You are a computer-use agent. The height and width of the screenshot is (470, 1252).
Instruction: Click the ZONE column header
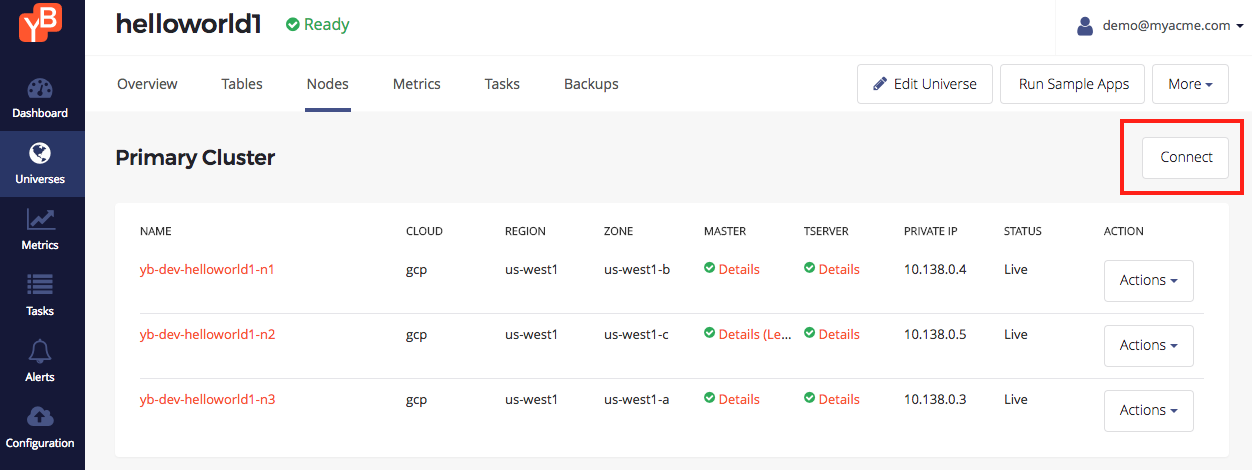coord(618,231)
